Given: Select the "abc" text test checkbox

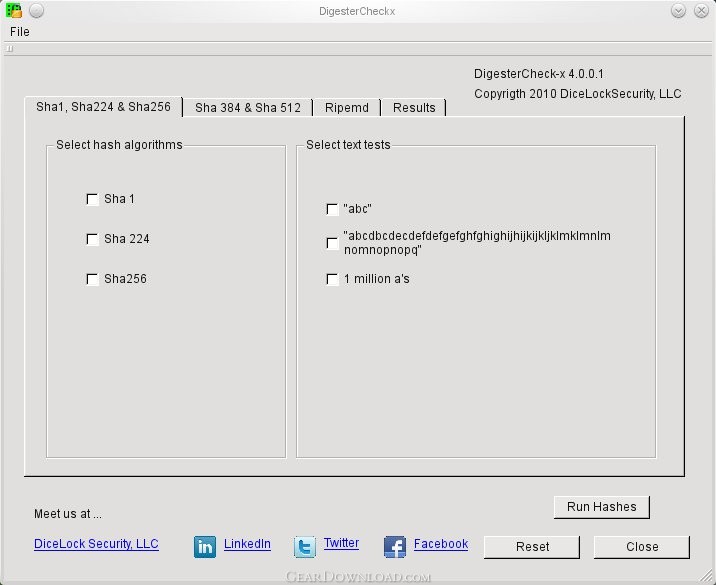Looking at the screenshot, I should click(333, 209).
